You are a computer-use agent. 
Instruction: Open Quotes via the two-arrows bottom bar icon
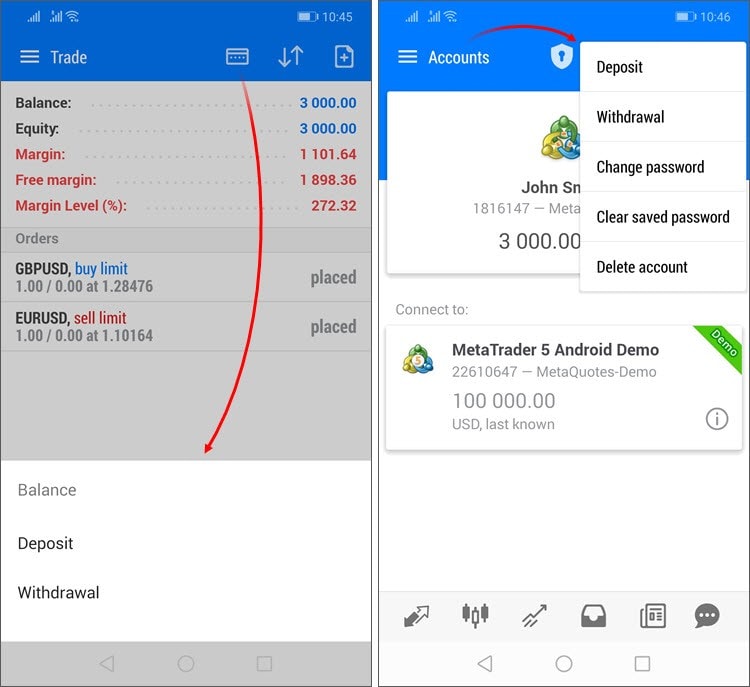pos(416,617)
